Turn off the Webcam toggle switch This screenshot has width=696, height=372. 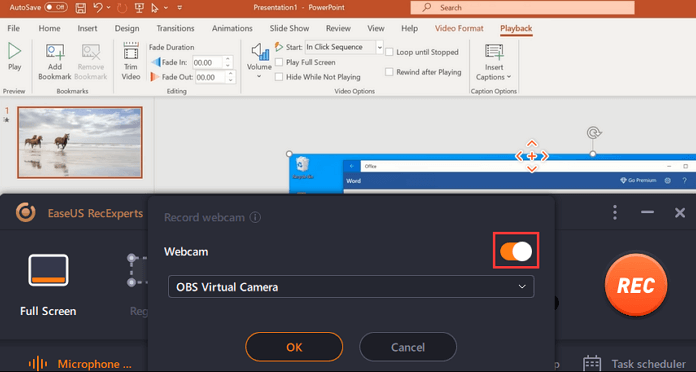coord(516,251)
